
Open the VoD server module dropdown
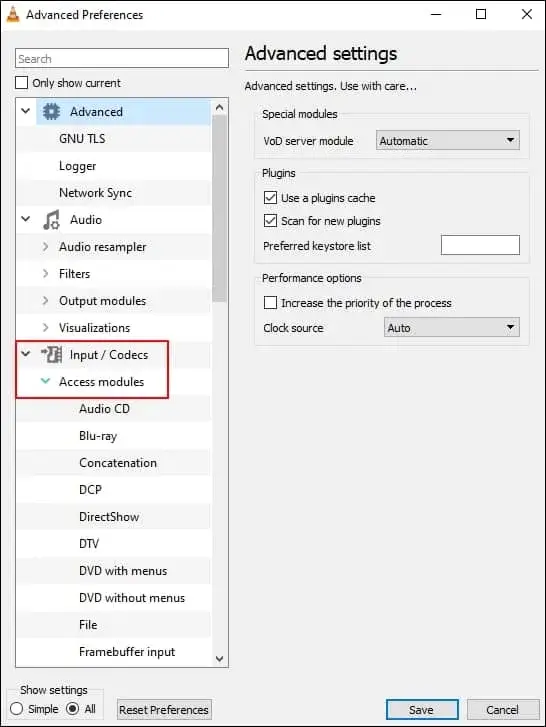448,140
